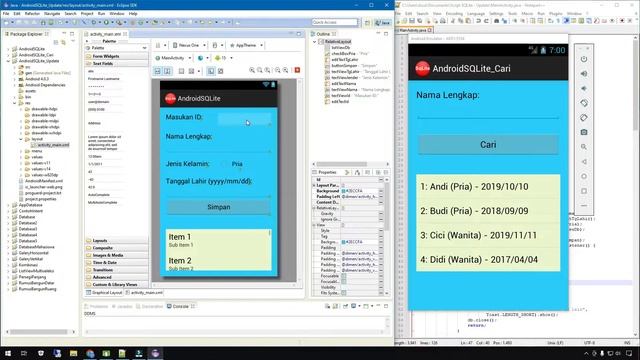
Task: Click the emulator volume up icon
Action: pyautogui.click(x=584, y=74)
